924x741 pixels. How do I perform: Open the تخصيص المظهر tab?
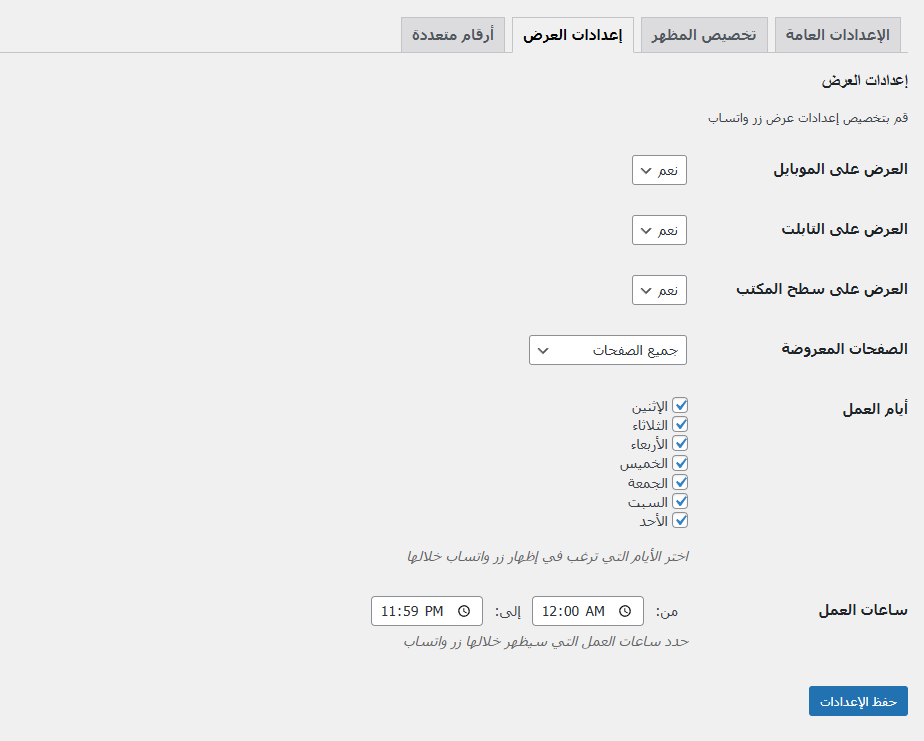coord(704,35)
